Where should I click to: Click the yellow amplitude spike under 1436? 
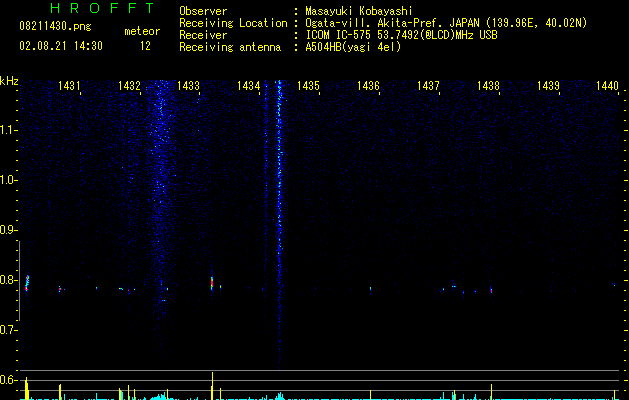point(370,395)
